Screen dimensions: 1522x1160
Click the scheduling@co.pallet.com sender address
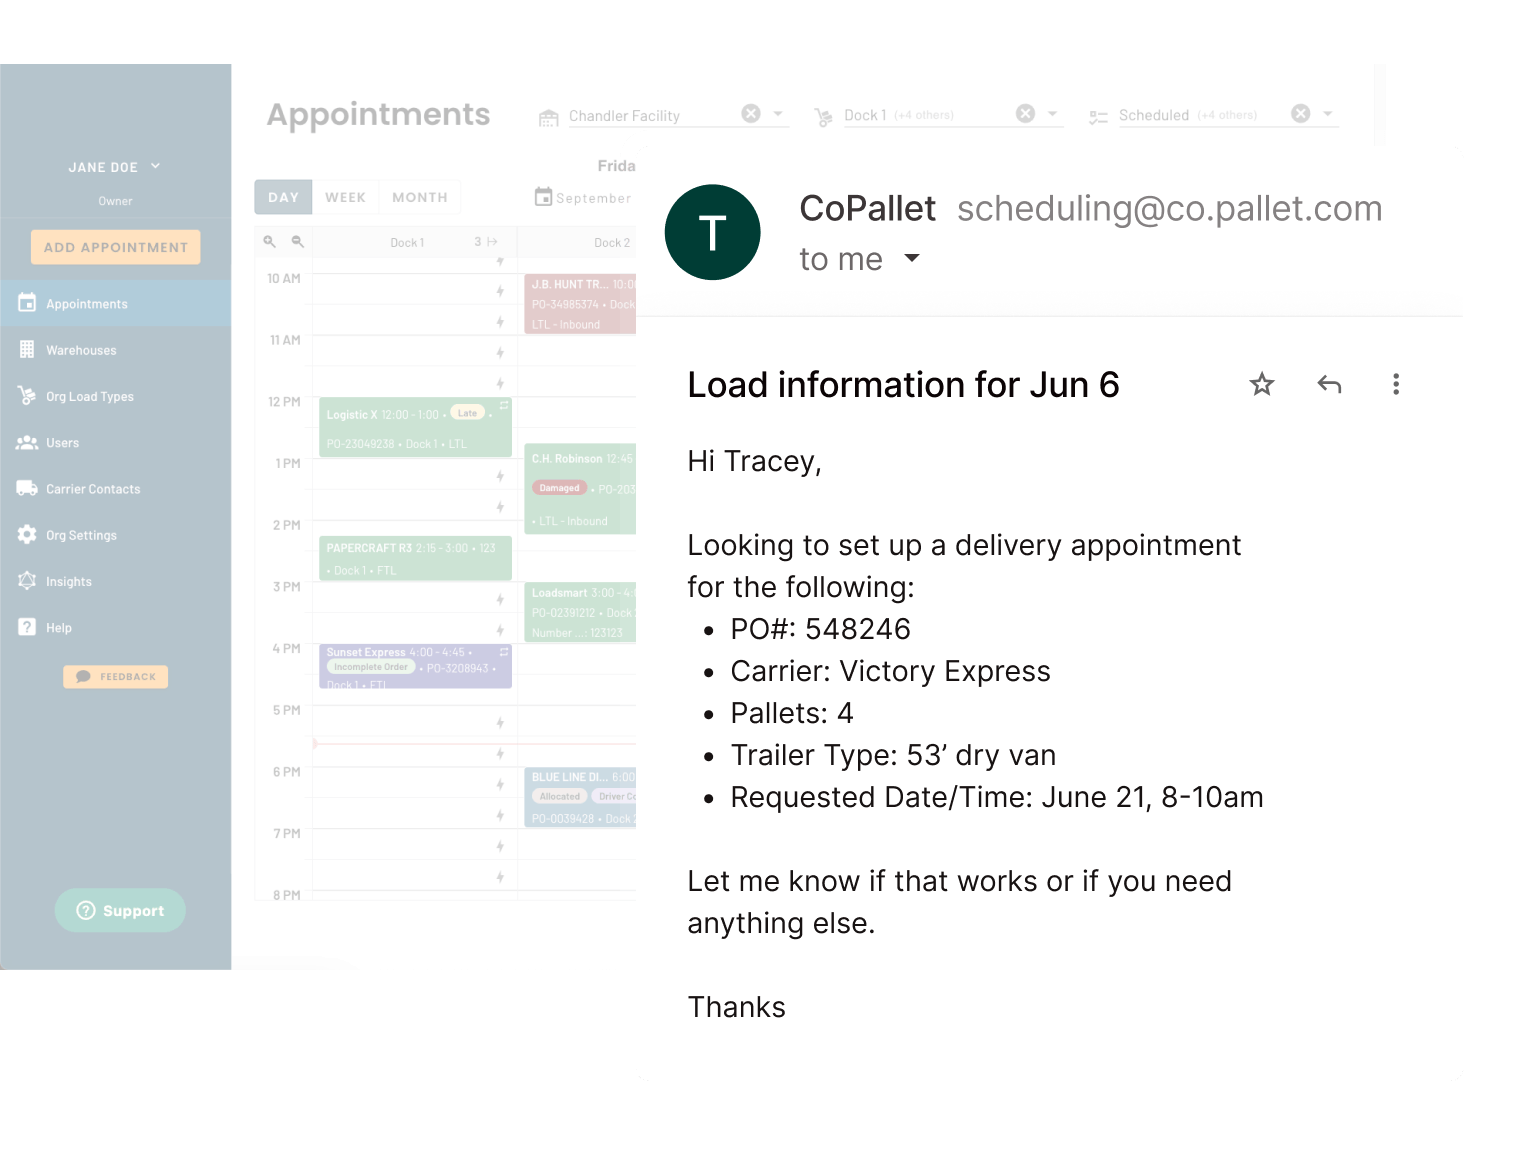point(1169,209)
